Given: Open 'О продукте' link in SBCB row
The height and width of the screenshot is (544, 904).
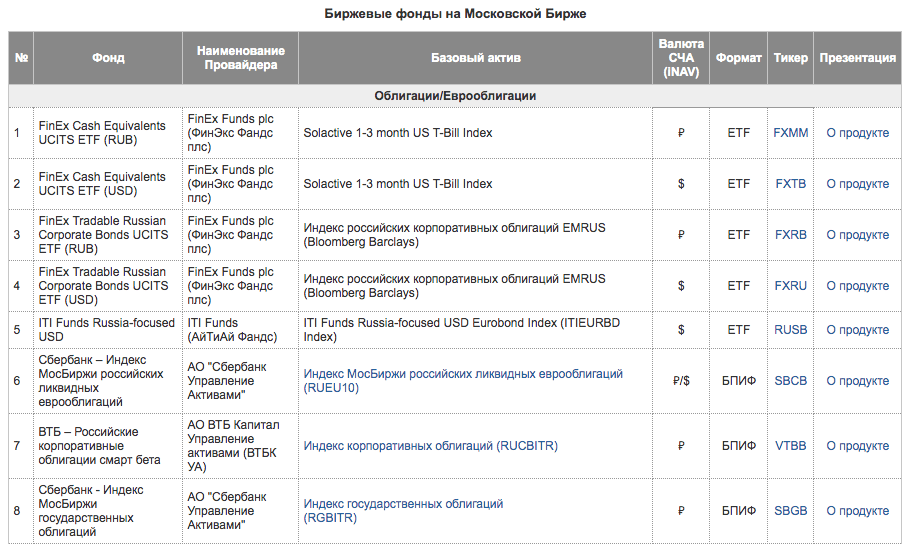Looking at the screenshot, I should [x=857, y=381].
